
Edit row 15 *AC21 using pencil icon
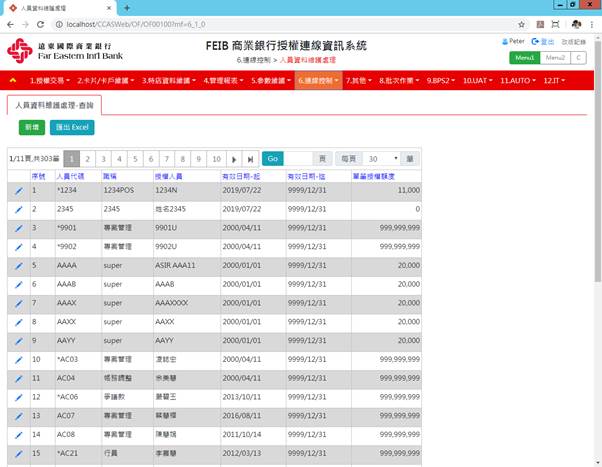click(x=18, y=454)
